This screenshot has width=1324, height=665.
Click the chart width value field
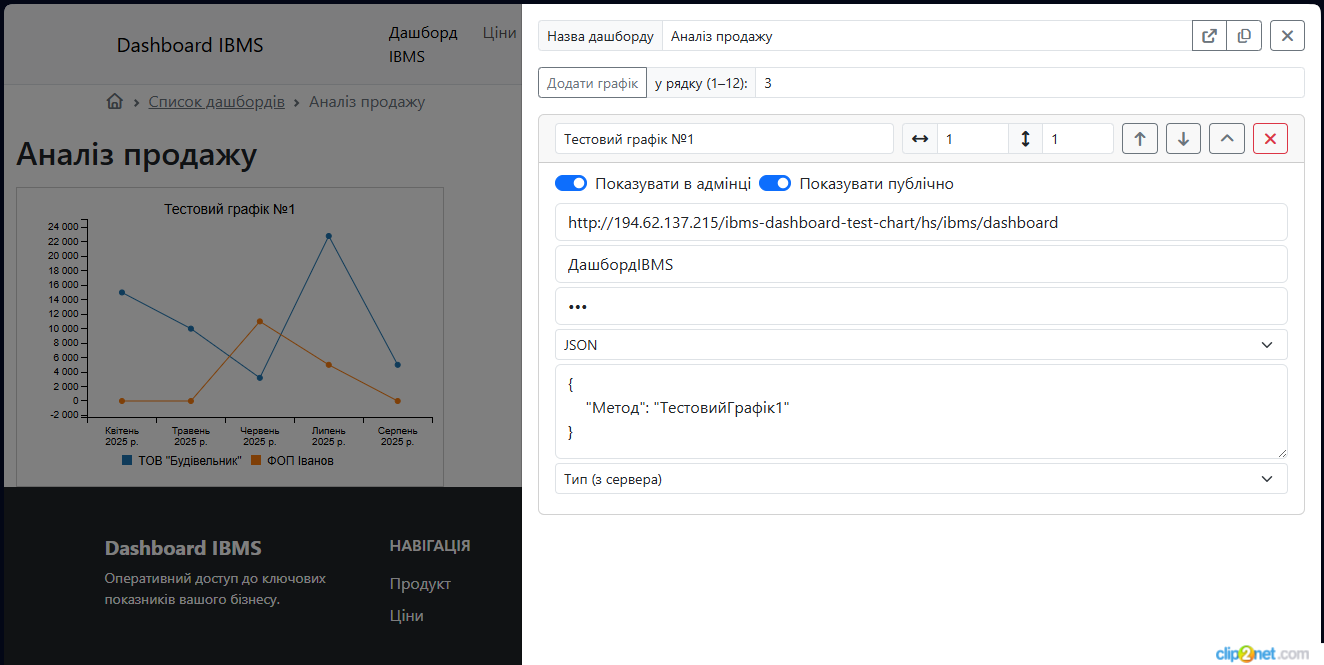971,139
